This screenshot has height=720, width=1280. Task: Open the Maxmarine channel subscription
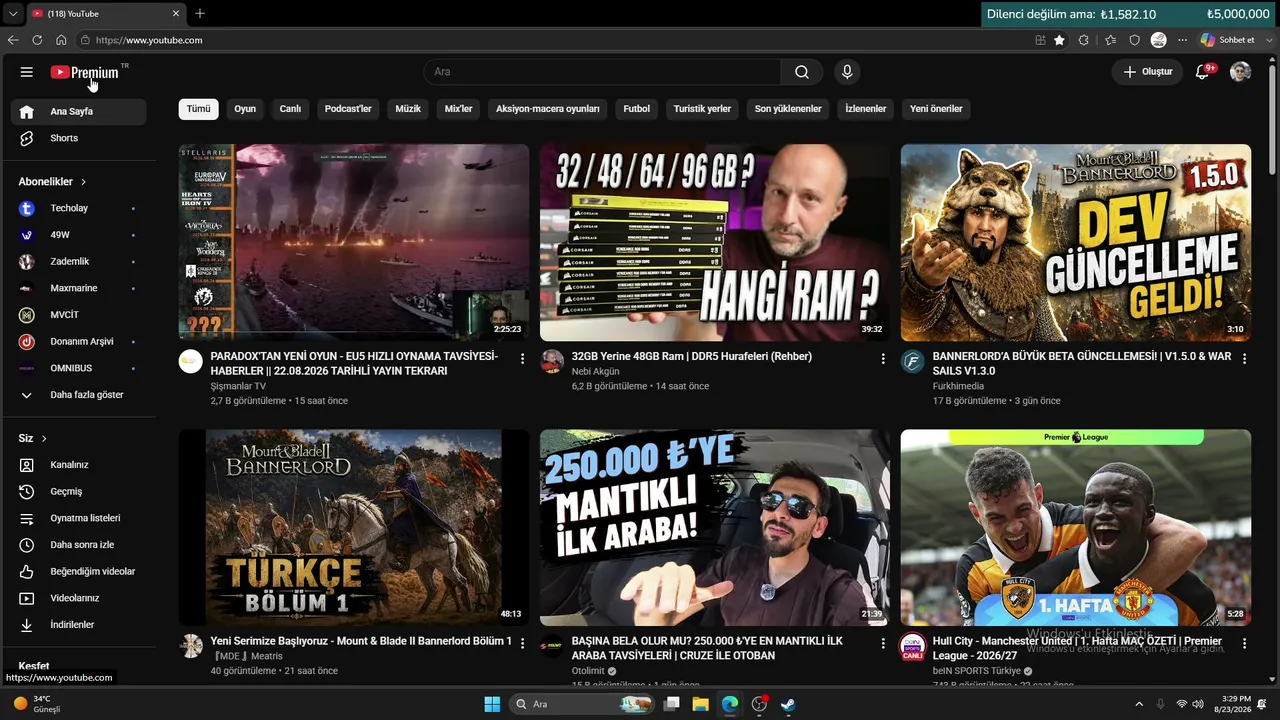(x=79, y=288)
